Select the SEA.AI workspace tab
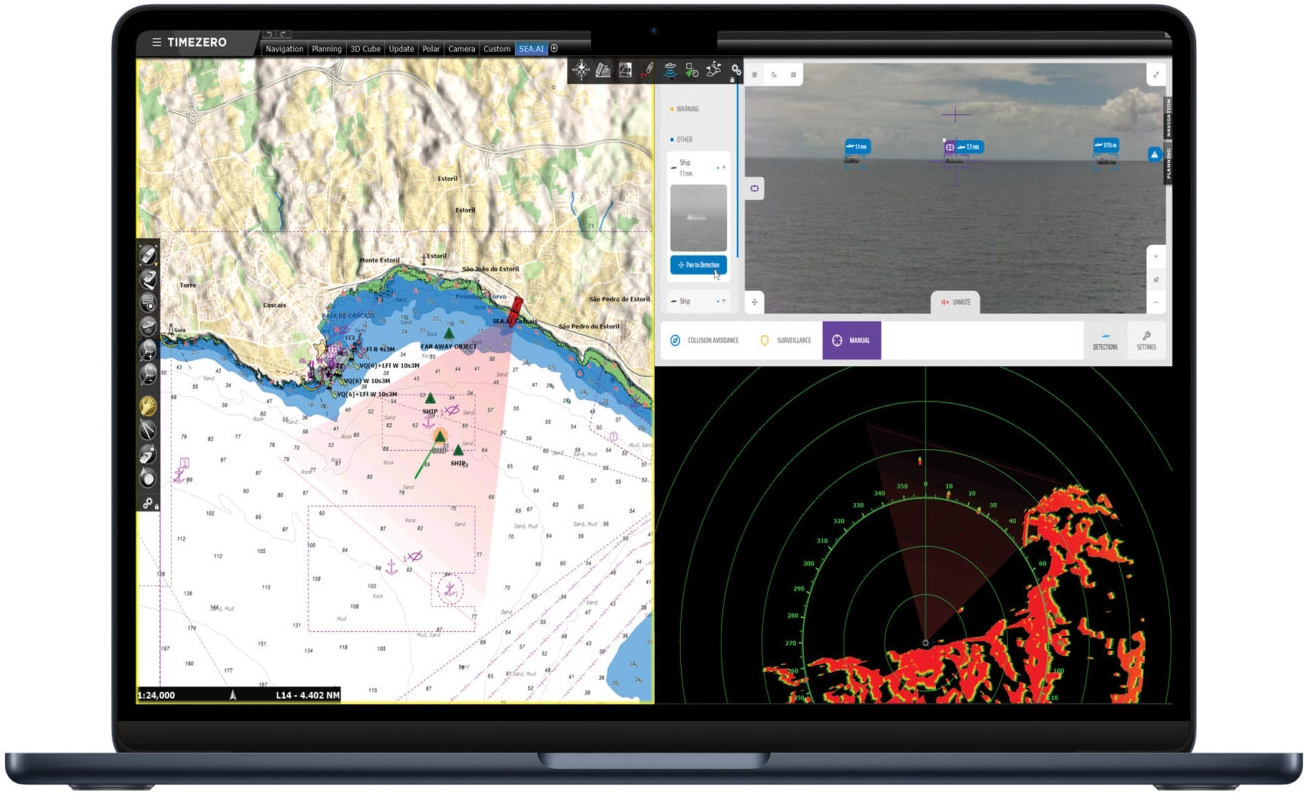 [x=530, y=48]
